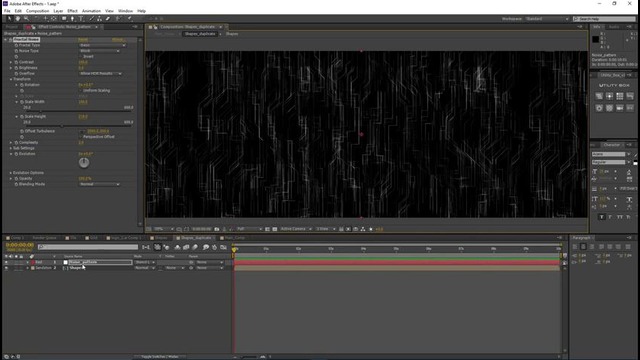Collapse the Transform group
The height and width of the screenshot is (360, 640).
tap(11, 79)
